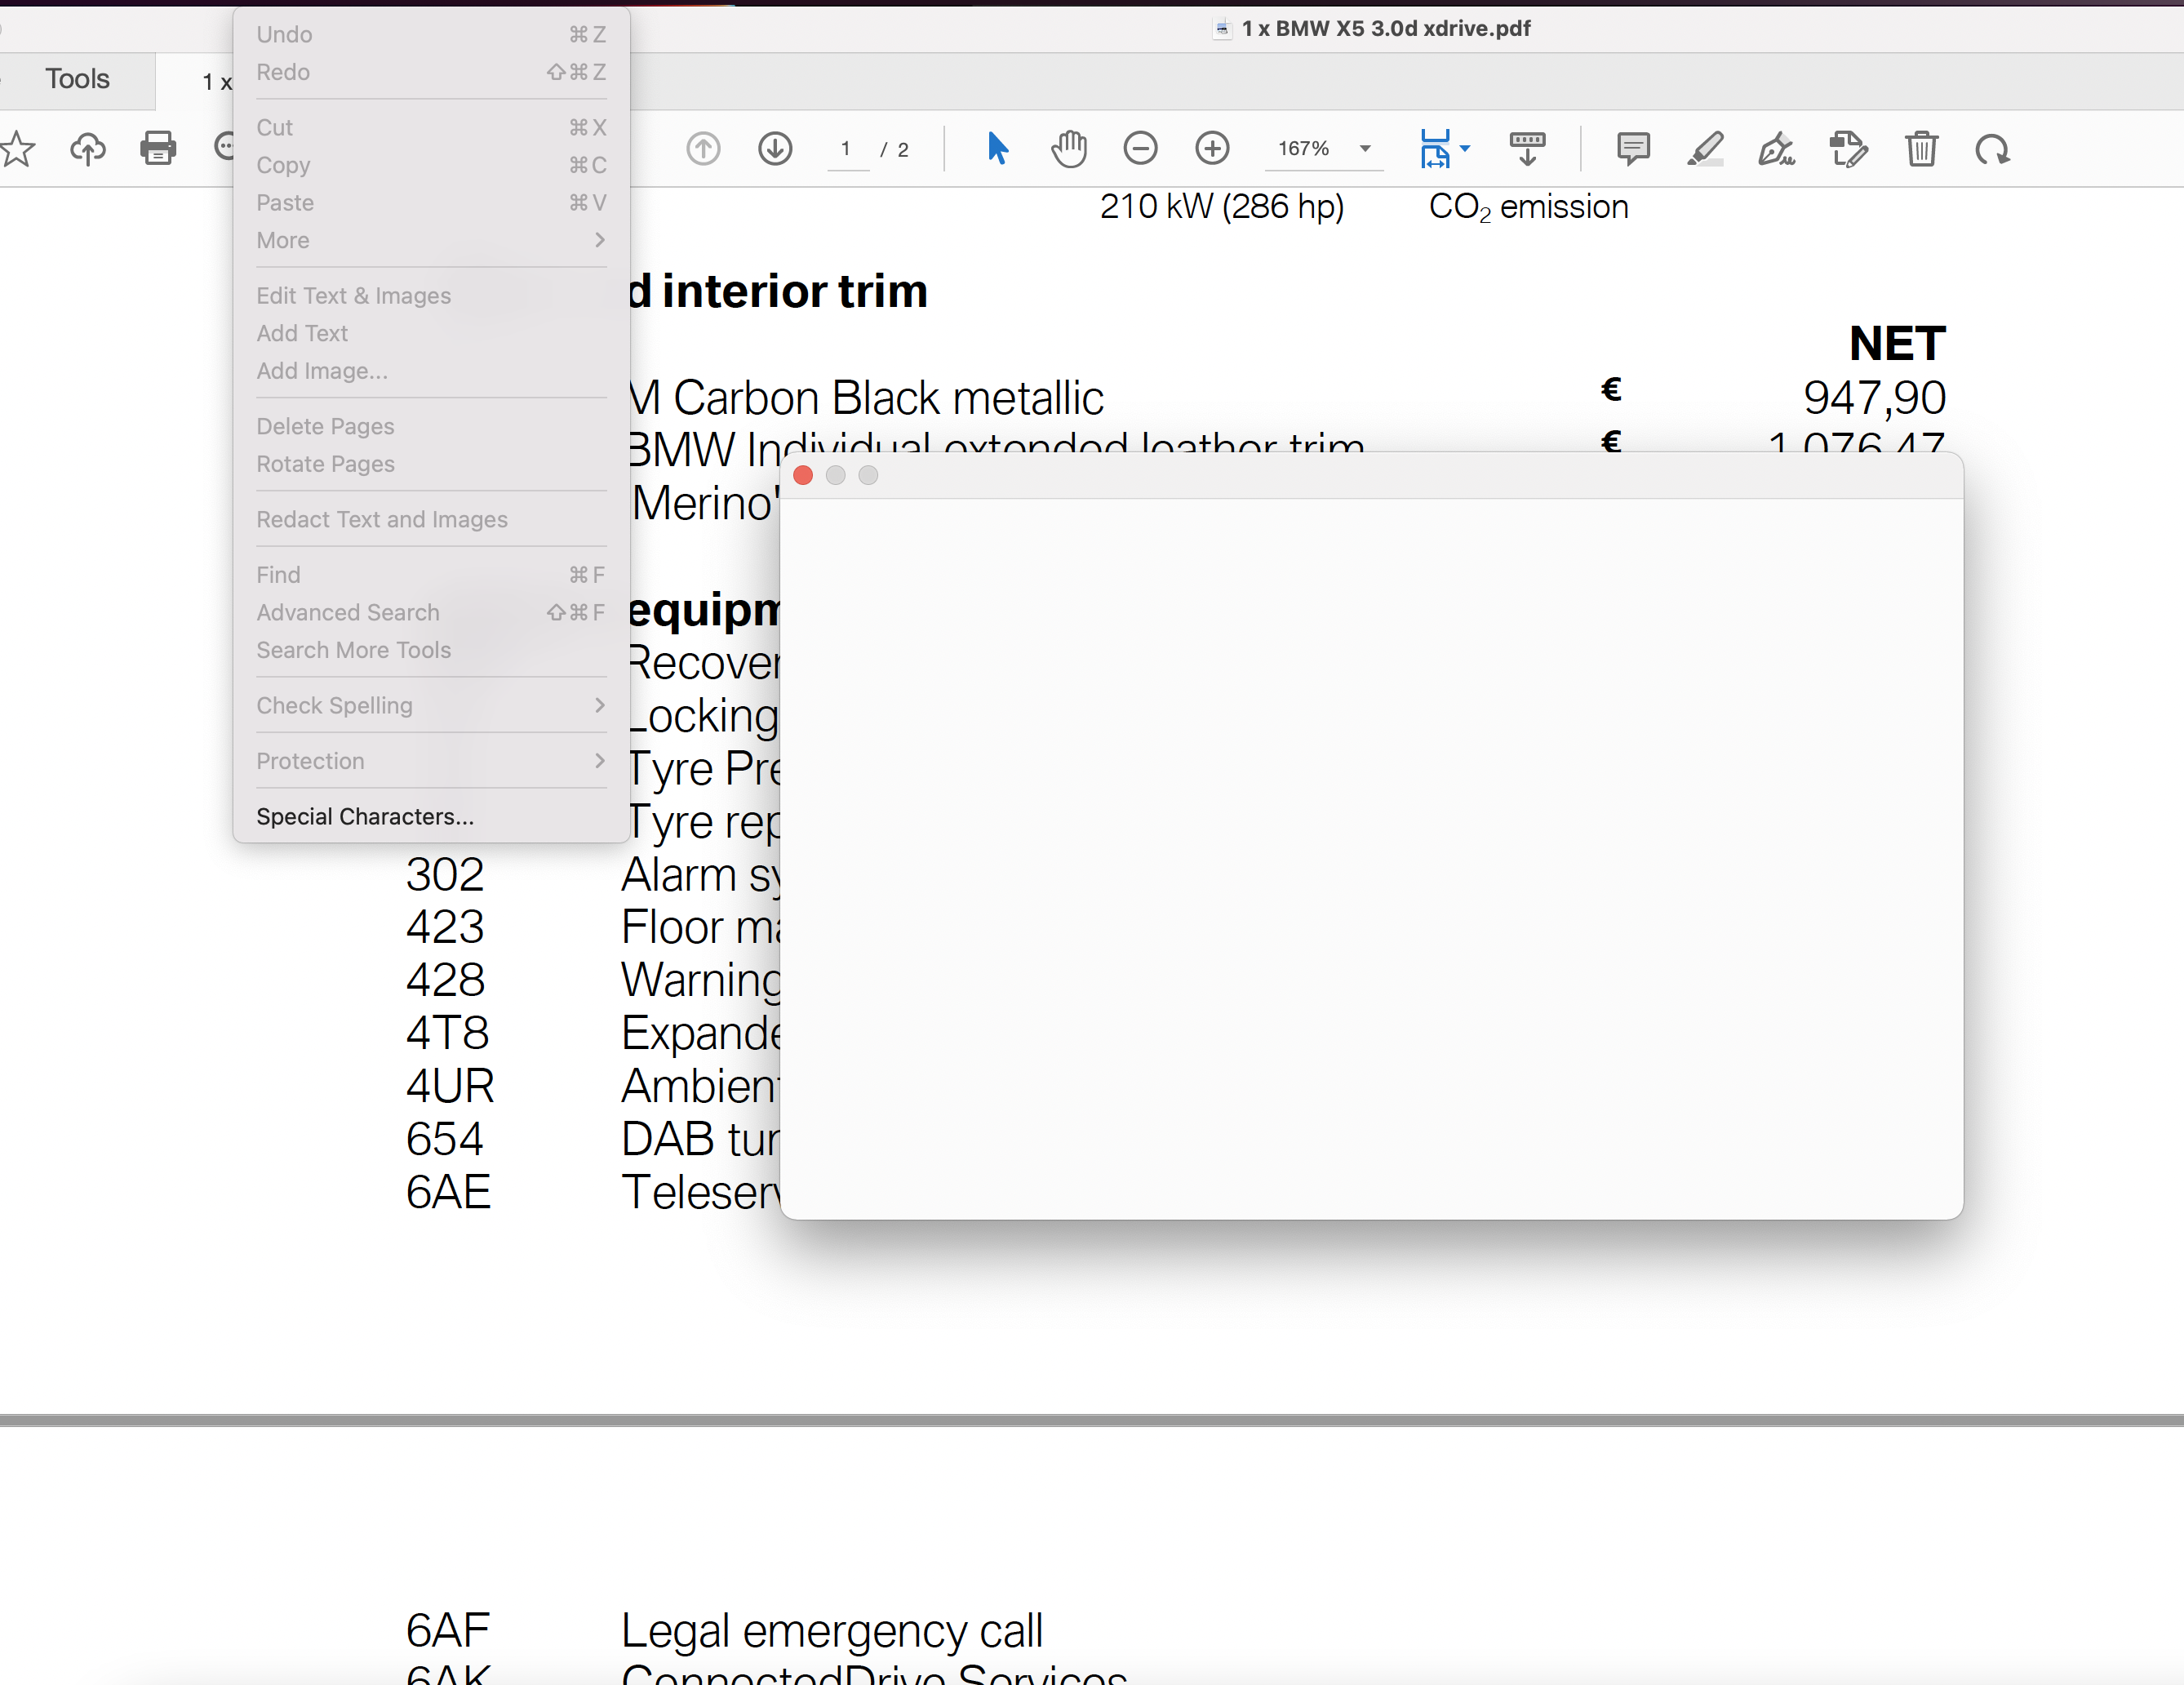Go to the next page with the down arrow
Image resolution: width=2184 pixels, height=1685 pixels.
775,148
